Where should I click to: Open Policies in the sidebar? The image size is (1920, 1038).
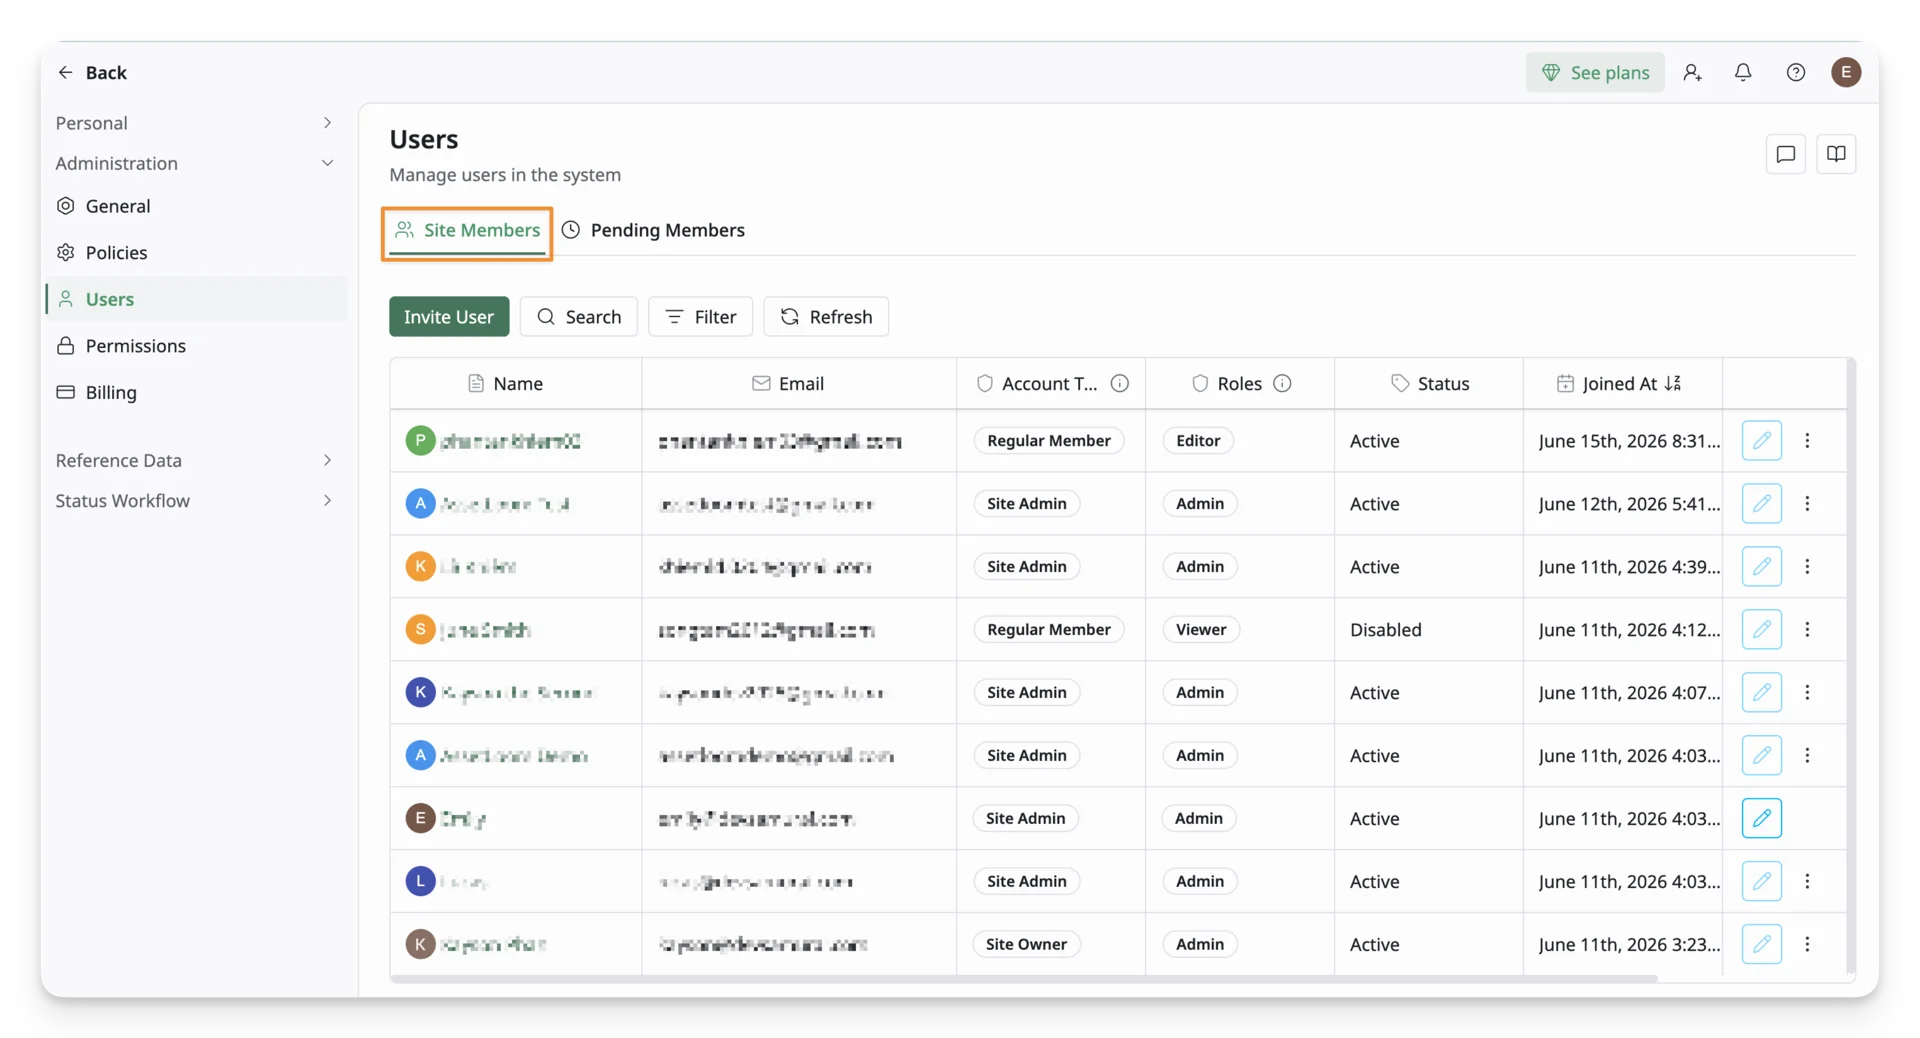[x=197, y=252]
